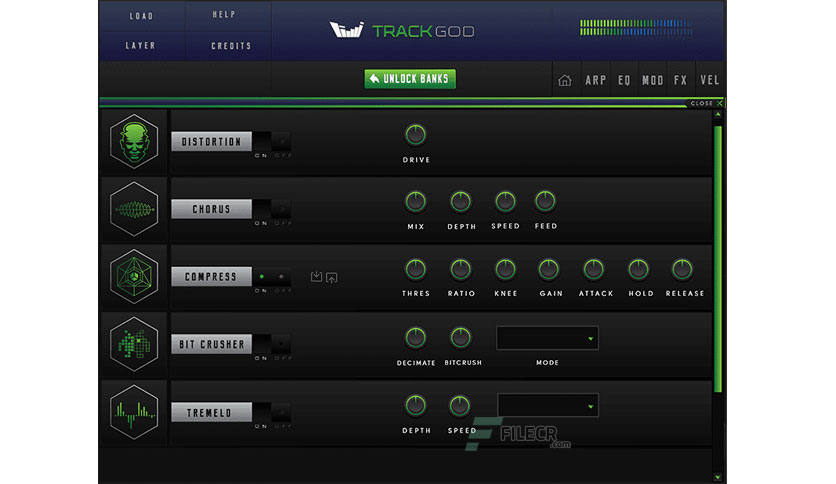This screenshot has height=484, width=836.
Task: Click the Compress cube hexagon icon
Action: pyautogui.click(x=134, y=276)
